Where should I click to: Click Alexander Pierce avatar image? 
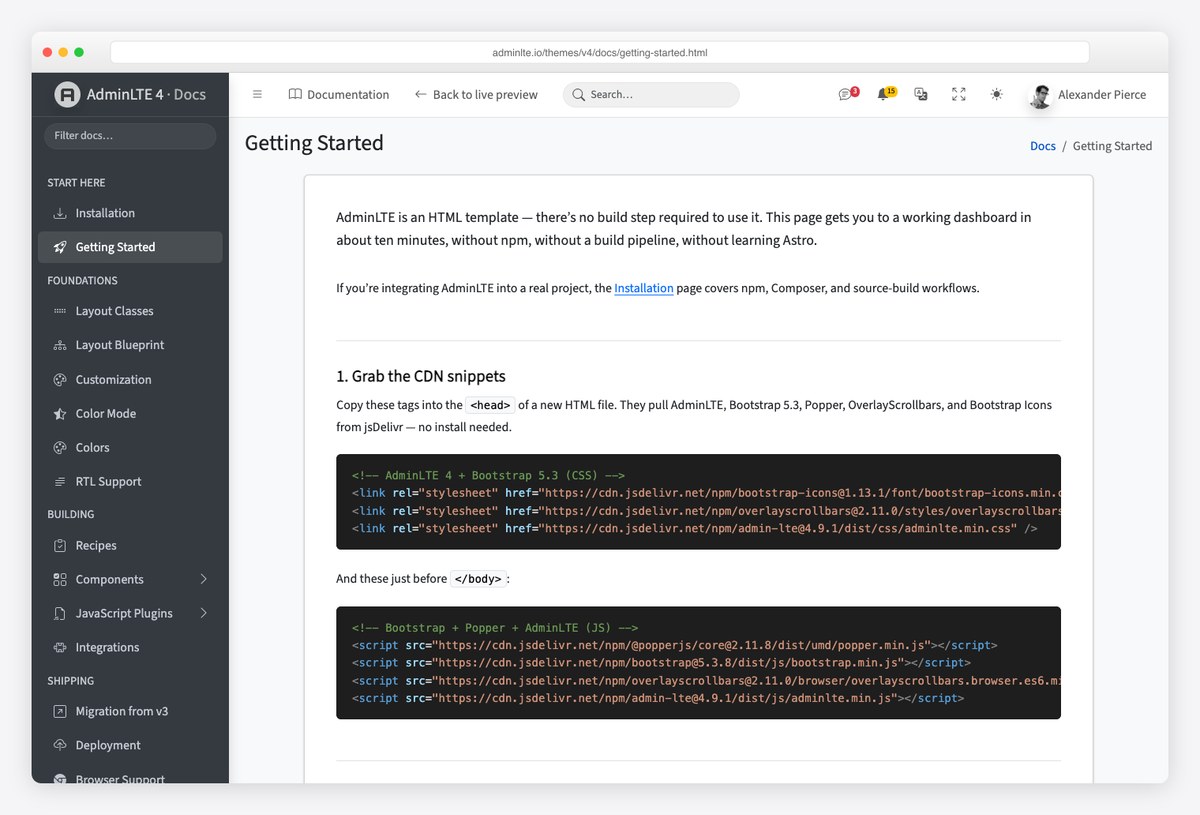coord(1040,96)
